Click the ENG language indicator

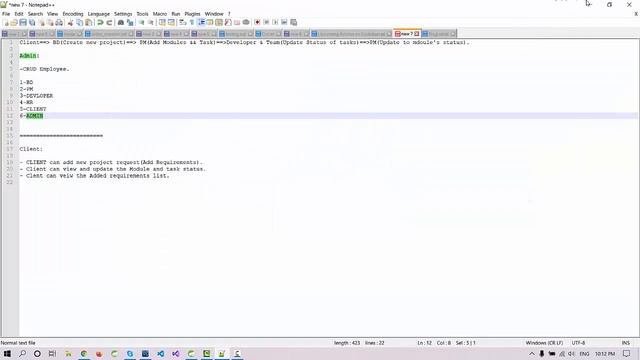(x=584, y=353)
